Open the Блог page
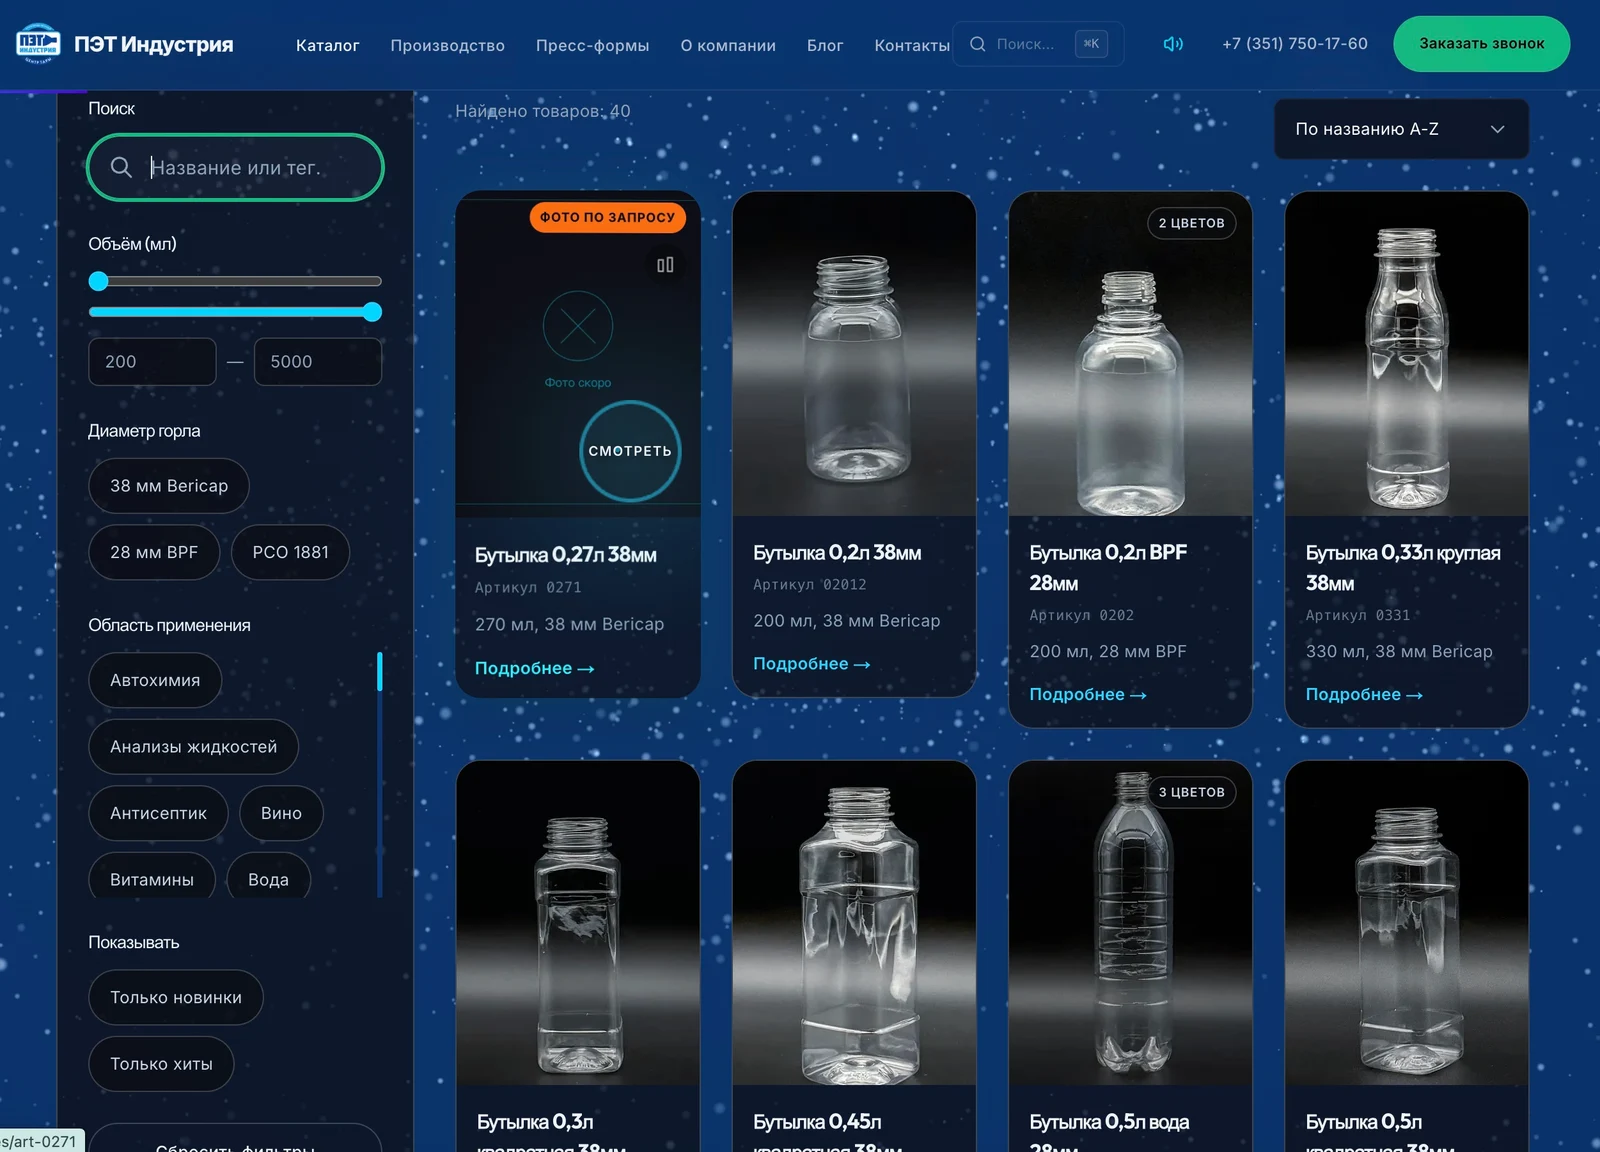The width and height of the screenshot is (1600, 1152). coord(825,45)
